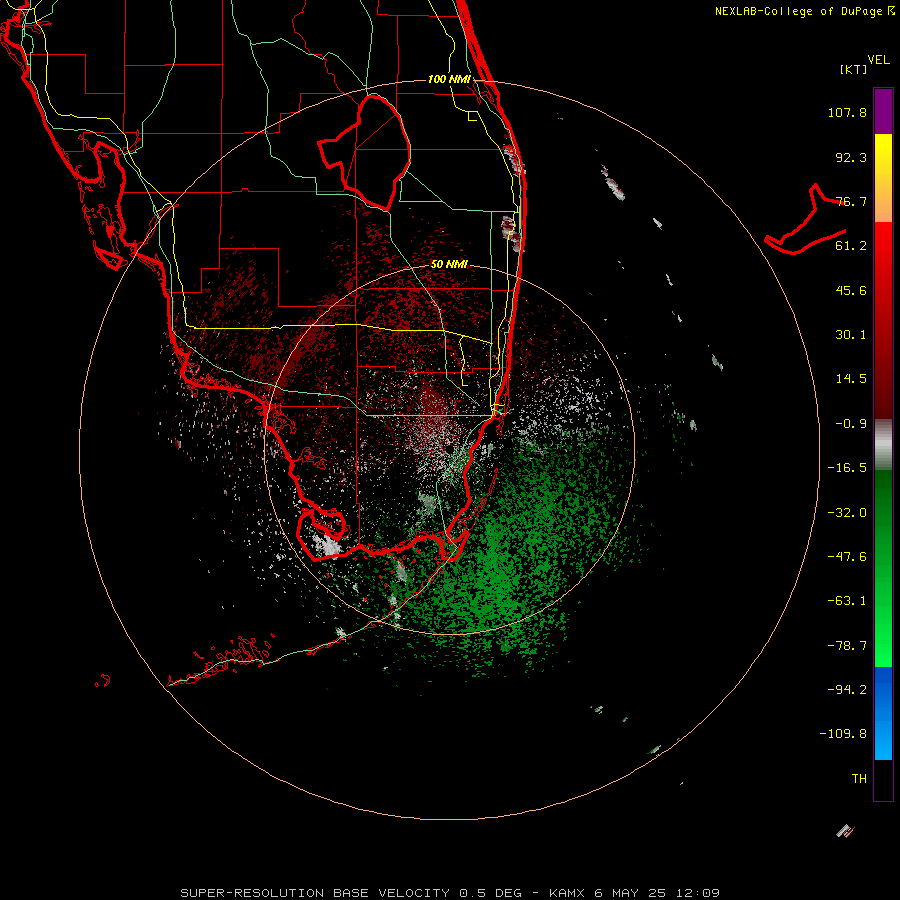Click the VEL legend title
The height and width of the screenshot is (900, 900).
pyautogui.click(x=878, y=60)
